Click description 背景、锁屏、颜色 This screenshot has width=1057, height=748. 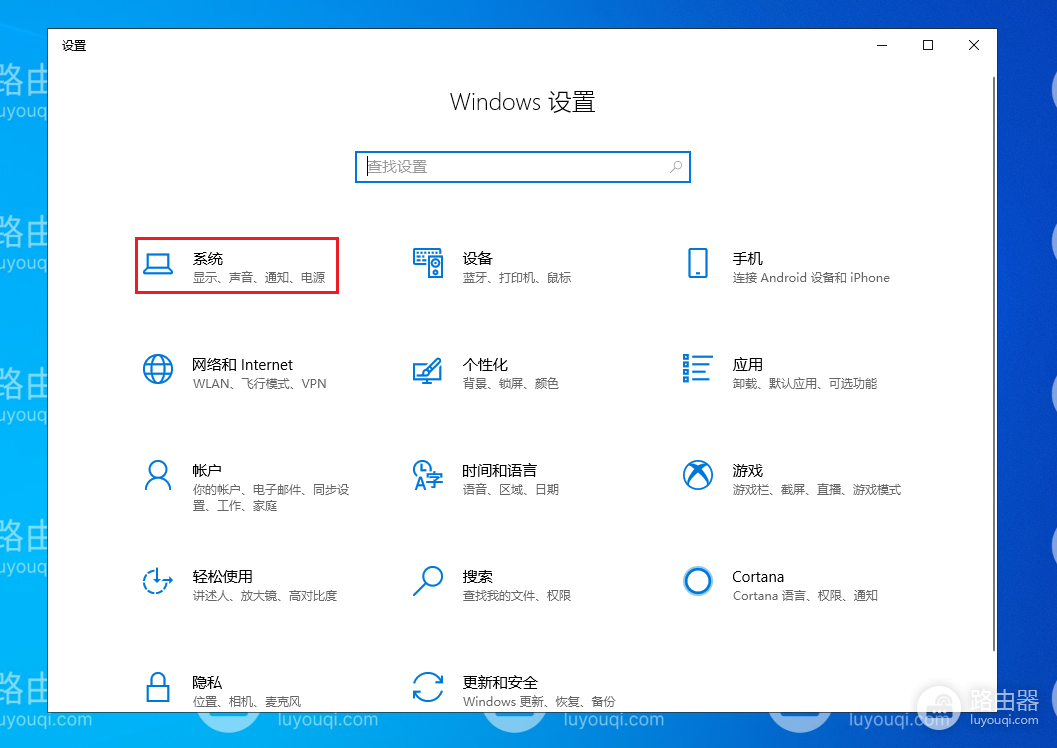[511, 383]
